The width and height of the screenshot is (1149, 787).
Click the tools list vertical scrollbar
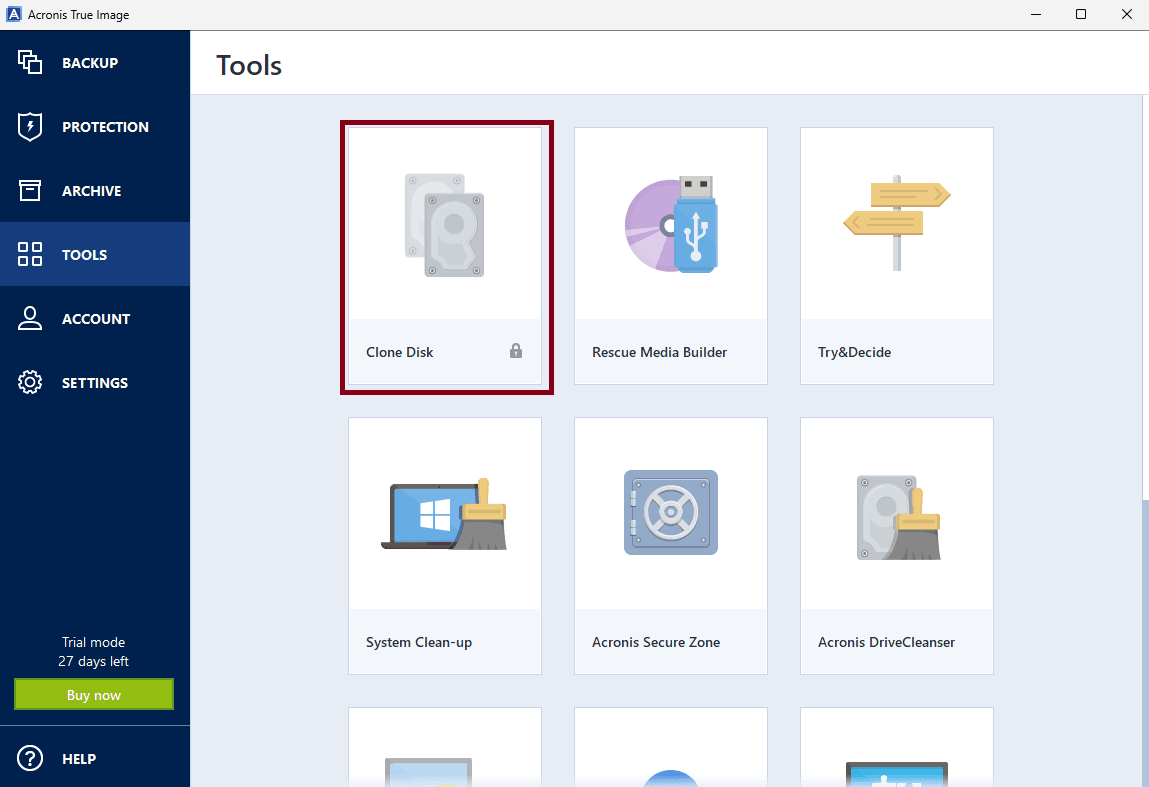[x=1145, y=440]
